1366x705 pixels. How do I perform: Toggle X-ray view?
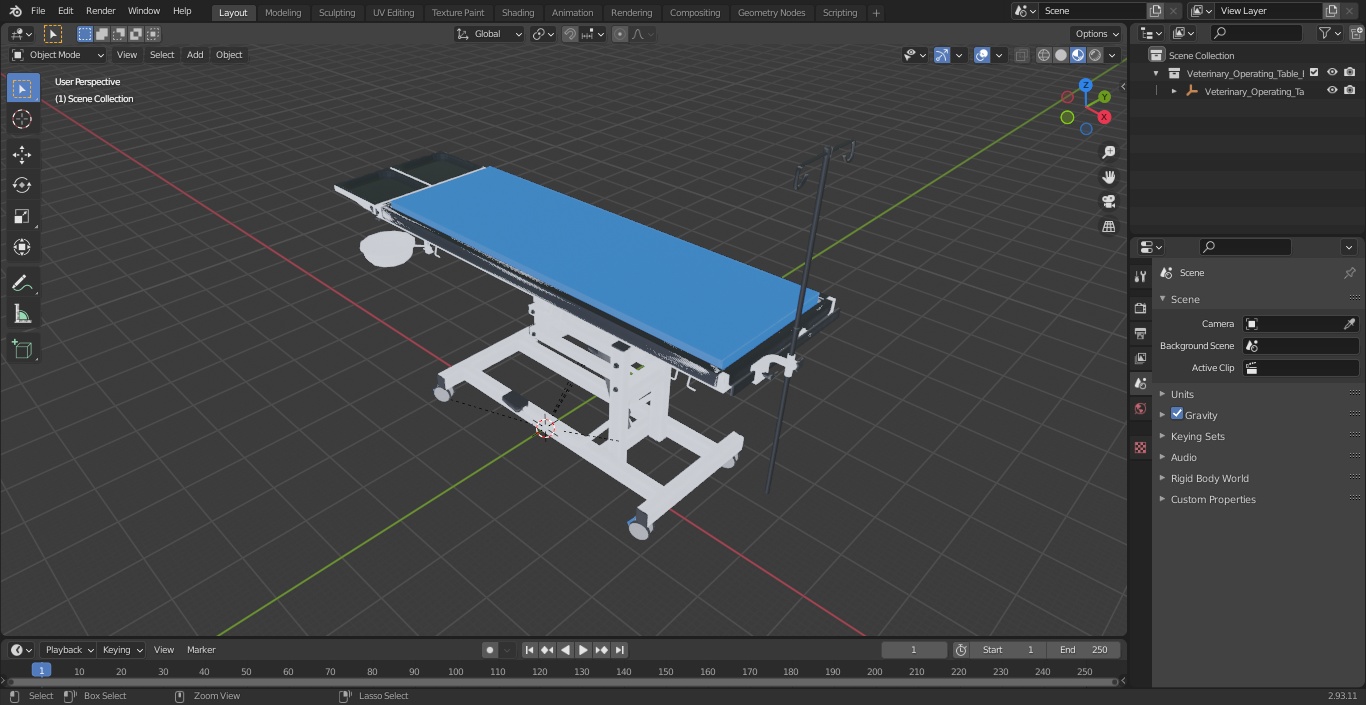(1021, 55)
